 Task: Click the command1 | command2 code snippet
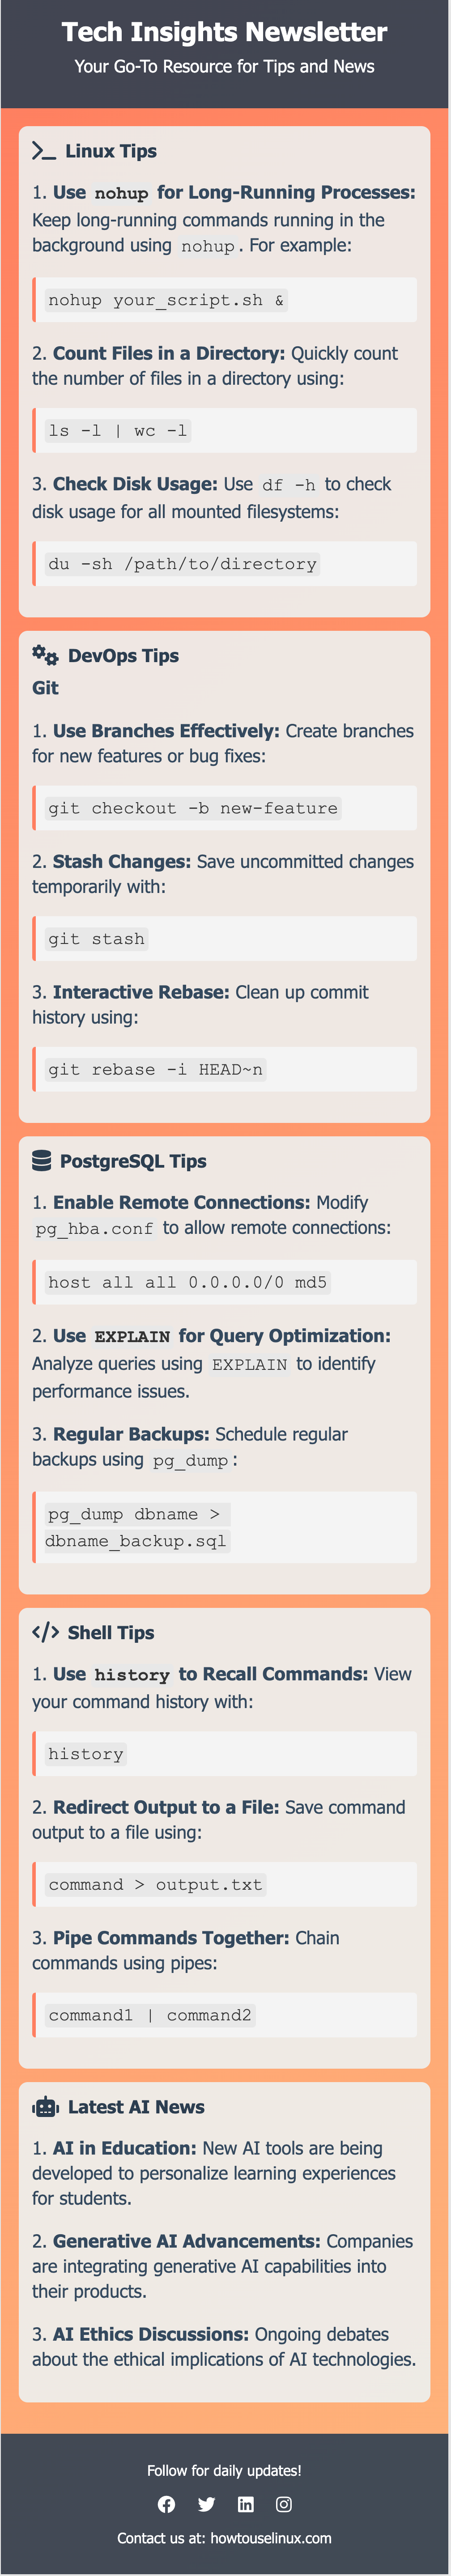click(150, 2015)
